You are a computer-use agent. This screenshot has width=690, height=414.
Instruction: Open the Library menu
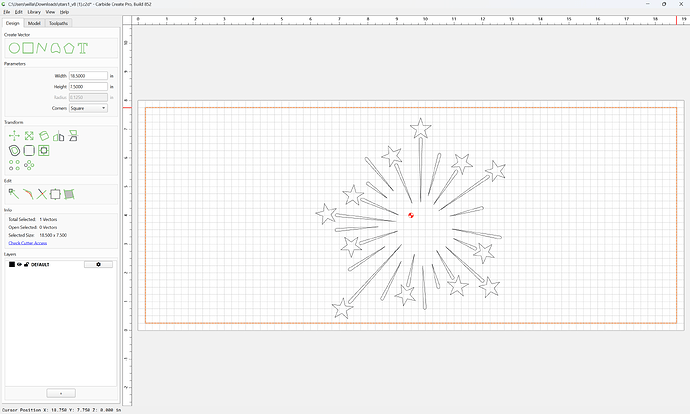point(34,12)
